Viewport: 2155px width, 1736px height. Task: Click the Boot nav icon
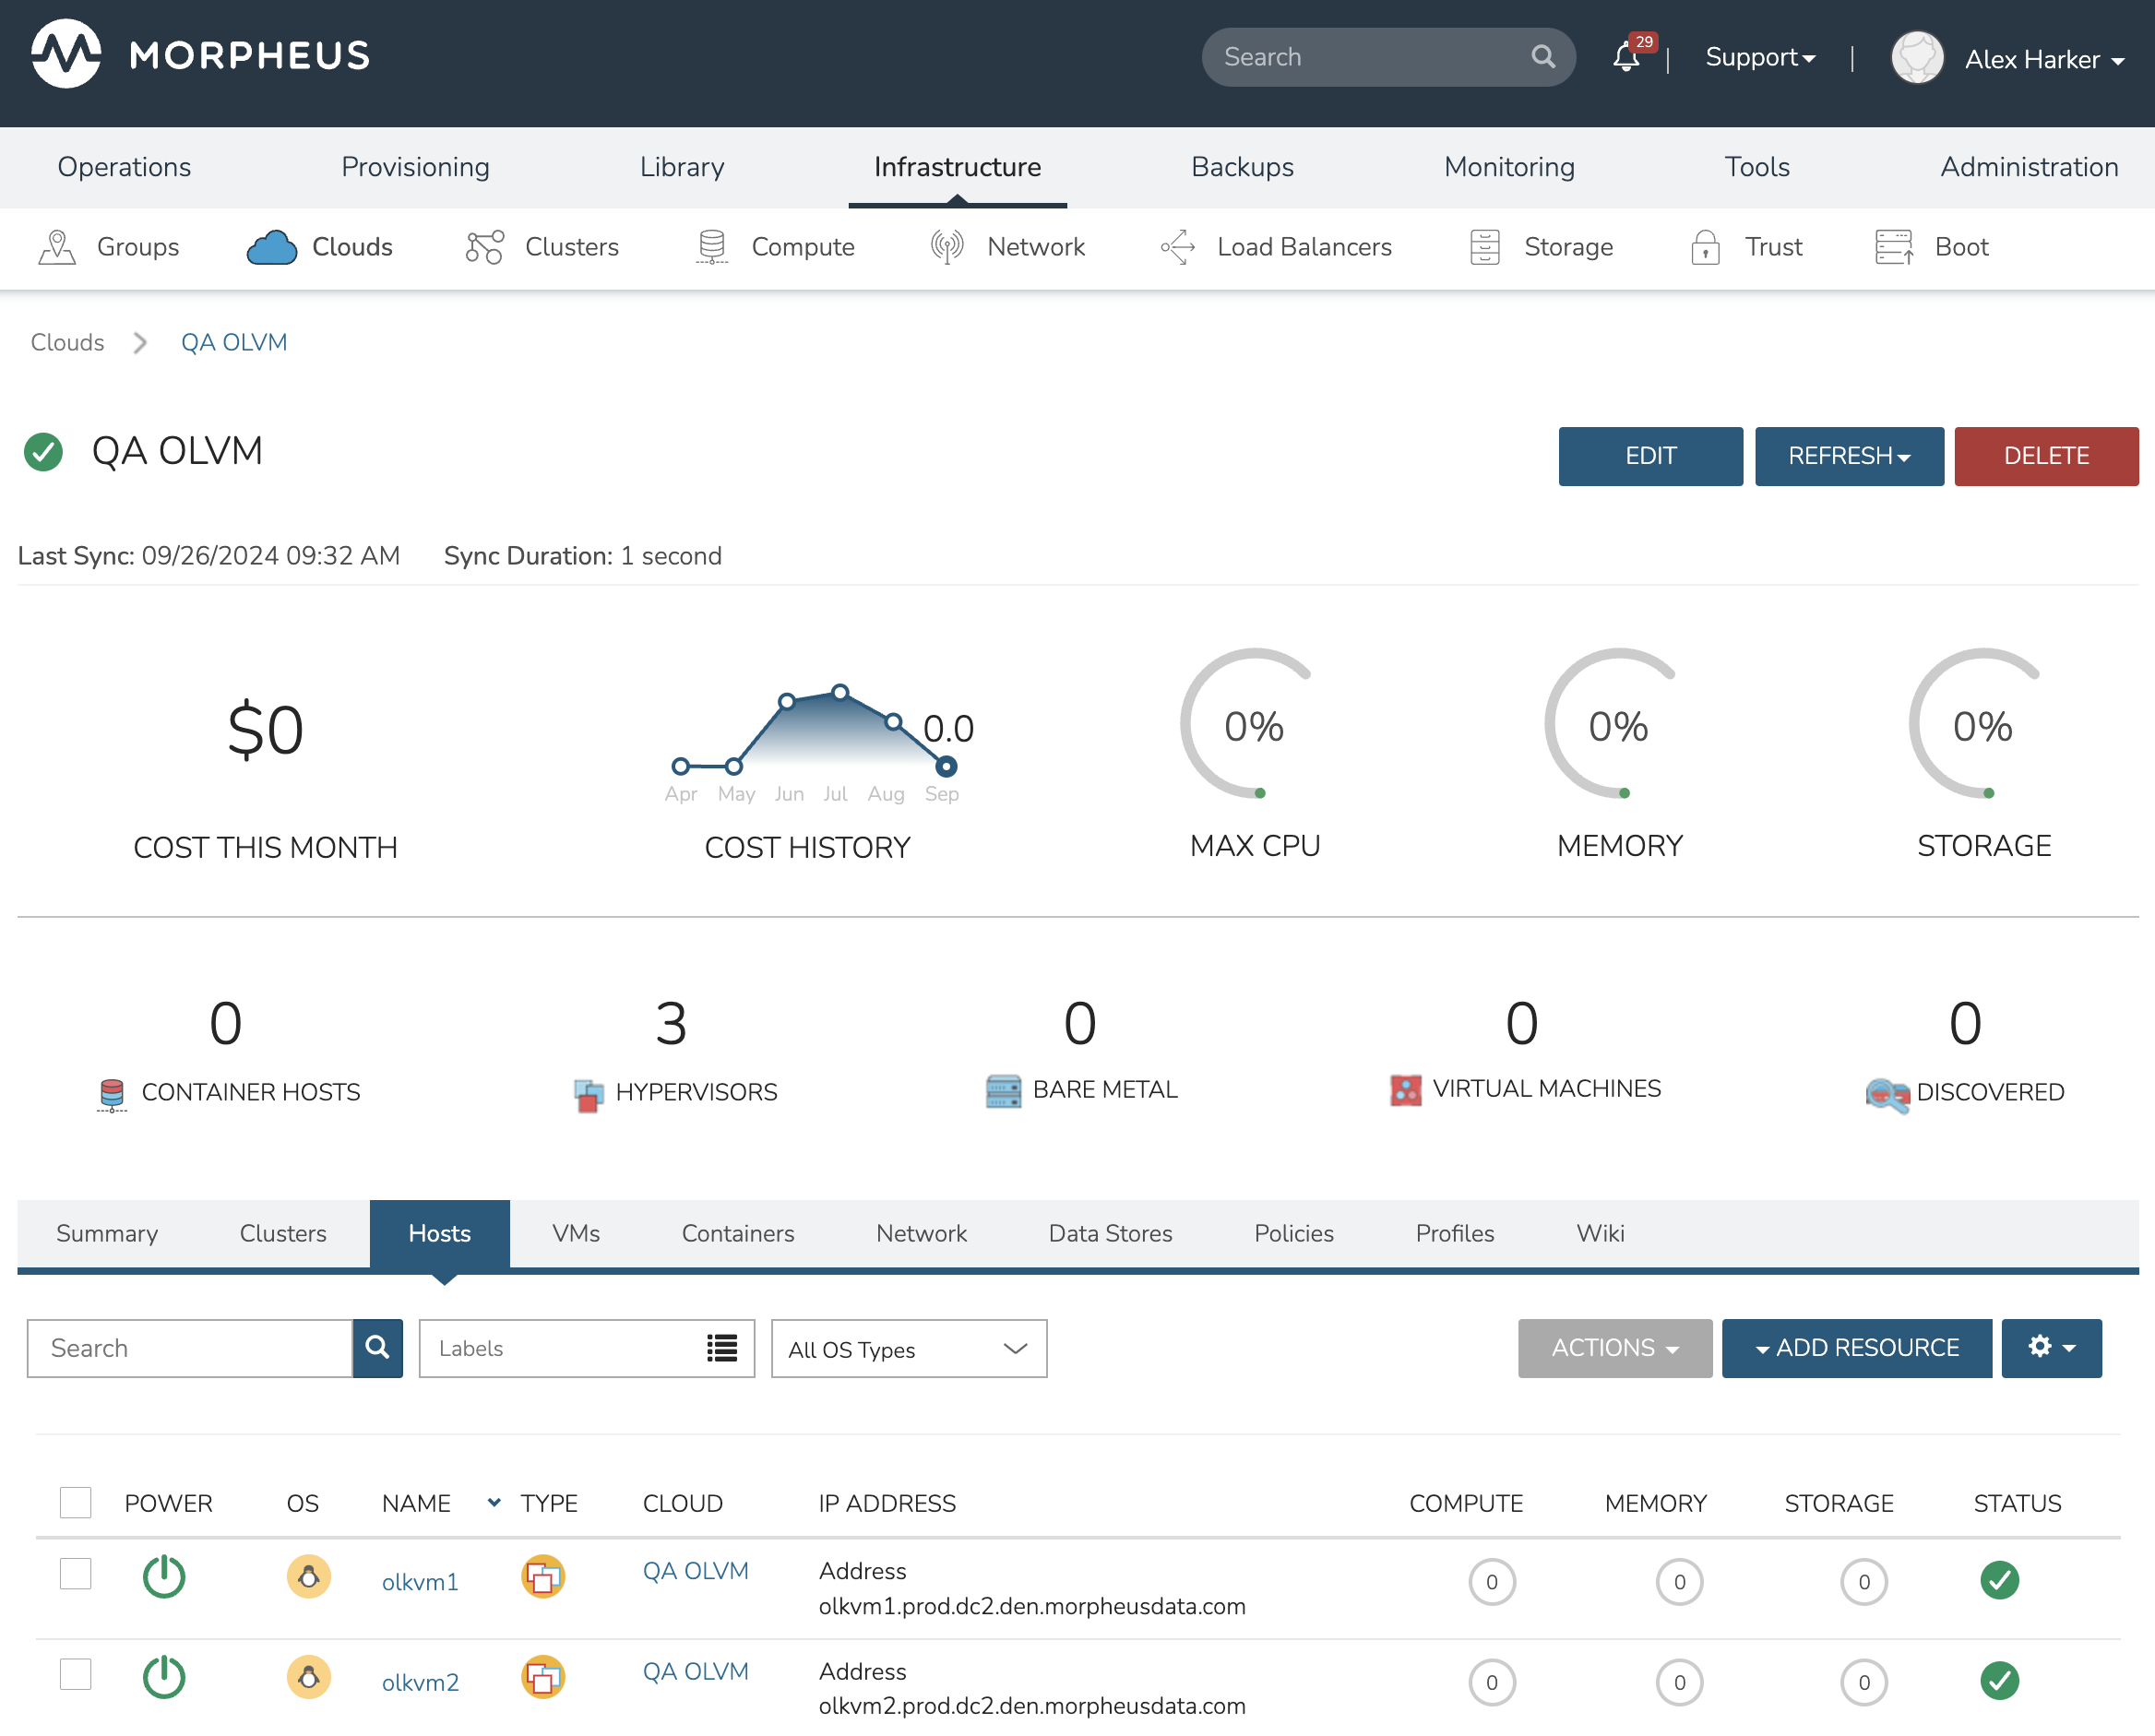click(1893, 247)
